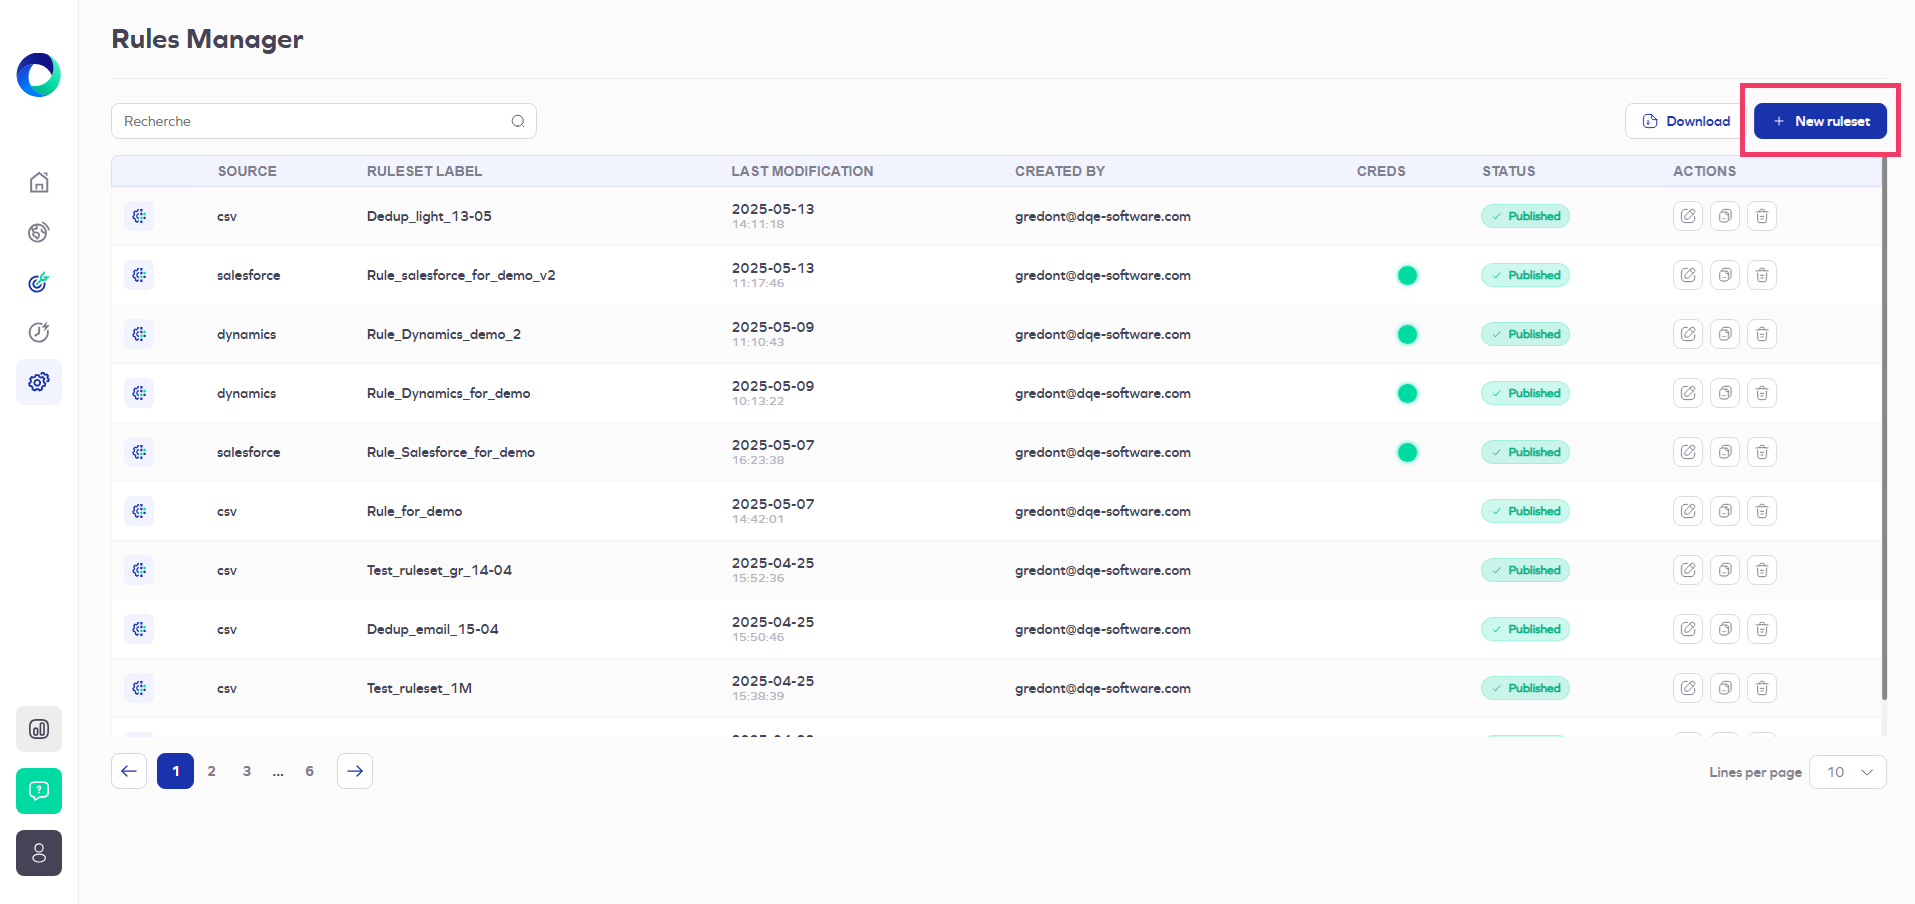1915x904 pixels.
Task: Click the green creds indicator for Rule_Salesforce_for_demo
Action: point(1406,452)
